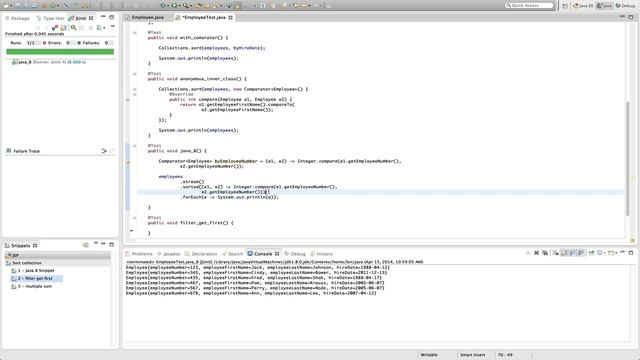Open the Javadoc tab
This screenshot has width=640, height=360.
[169, 254]
